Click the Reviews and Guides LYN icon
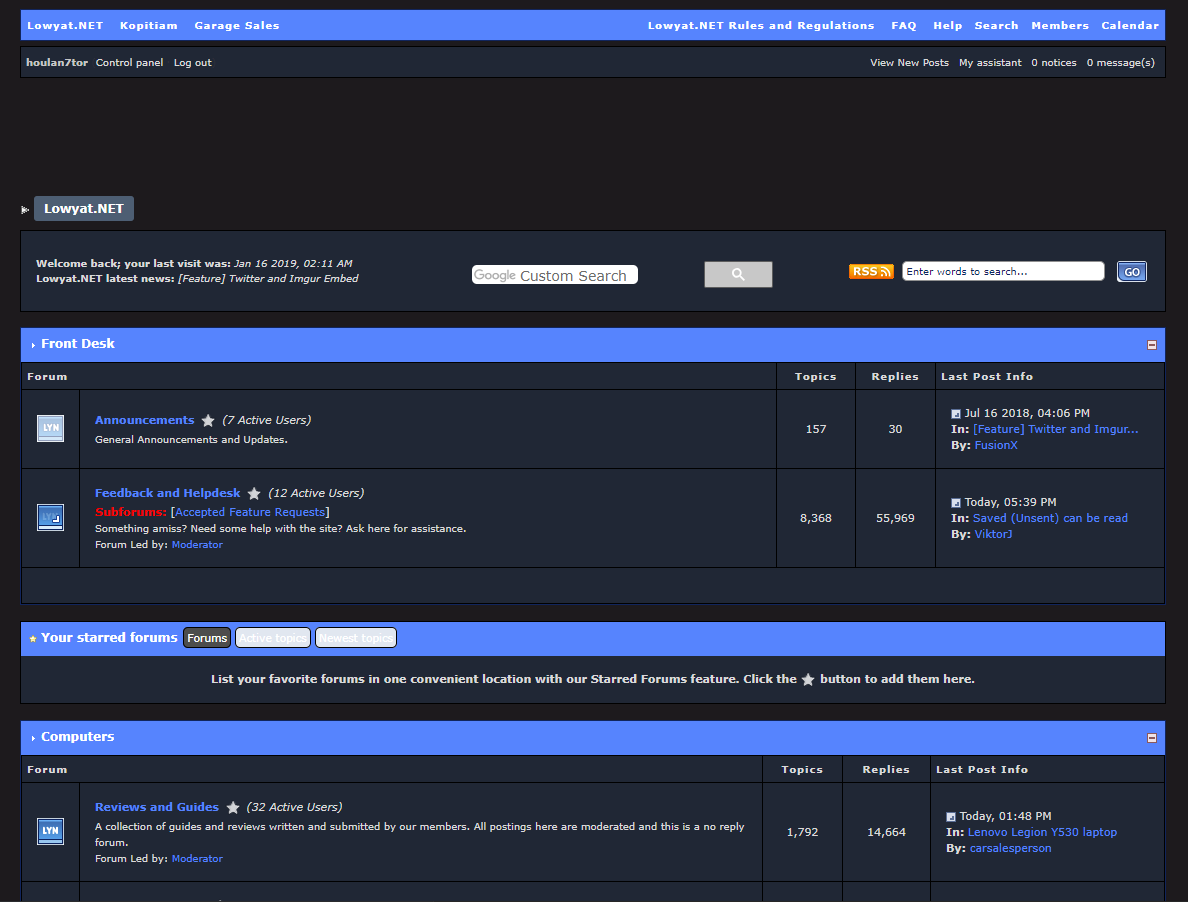This screenshot has width=1188, height=902. point(51,831)
